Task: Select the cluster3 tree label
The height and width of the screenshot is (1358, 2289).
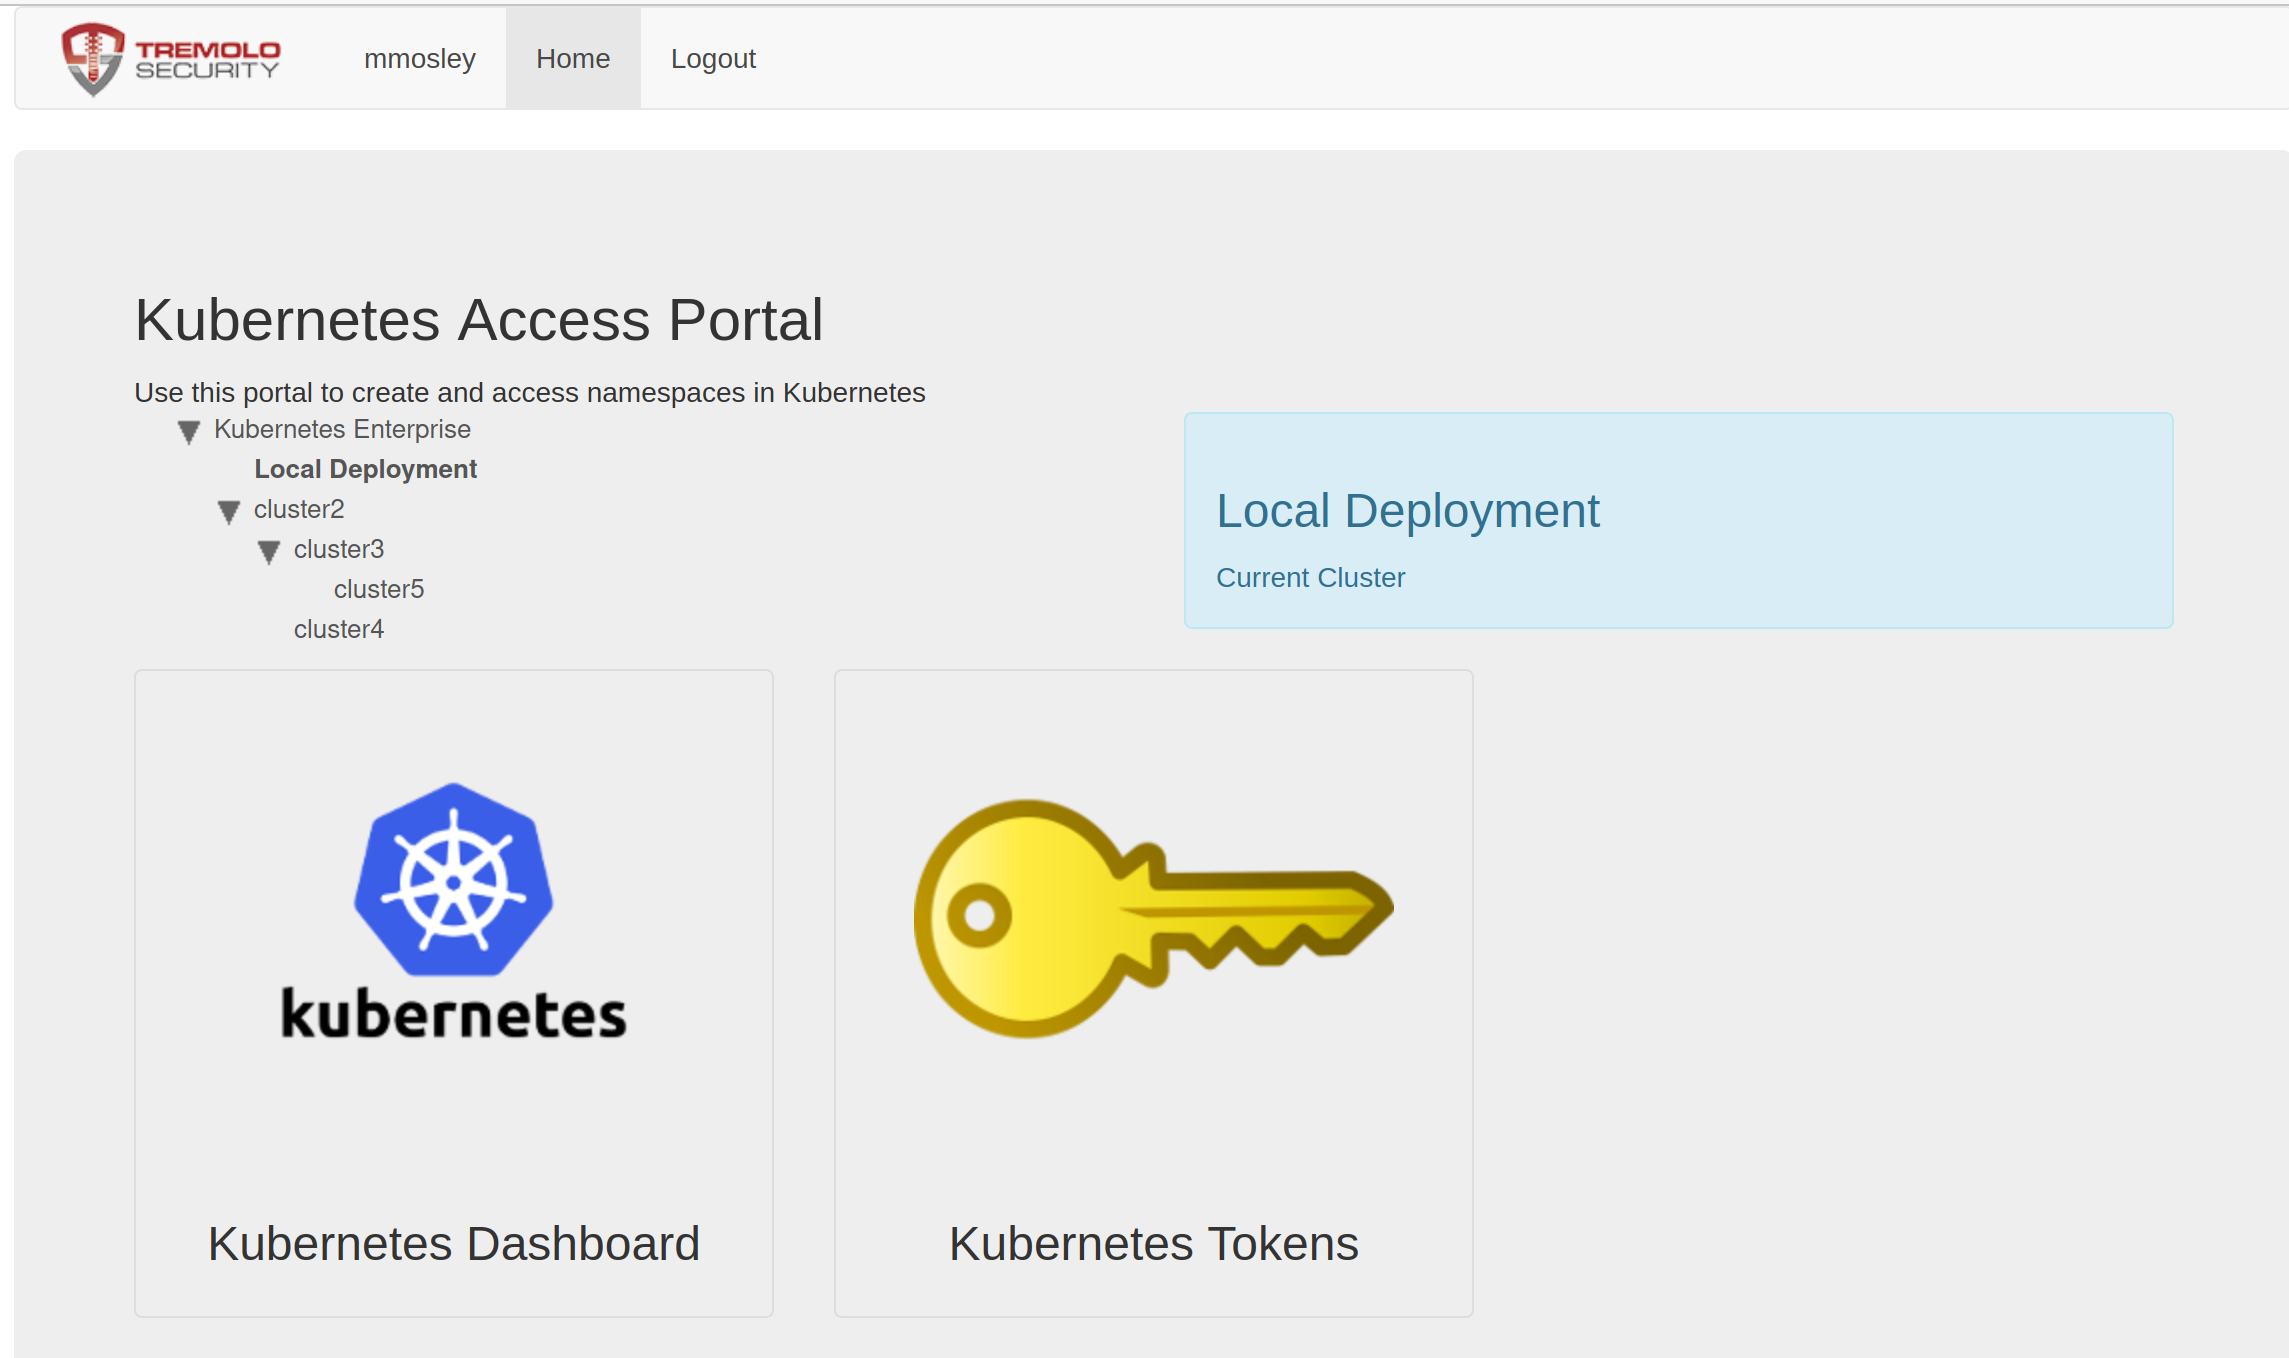Action: click(338, 549)
